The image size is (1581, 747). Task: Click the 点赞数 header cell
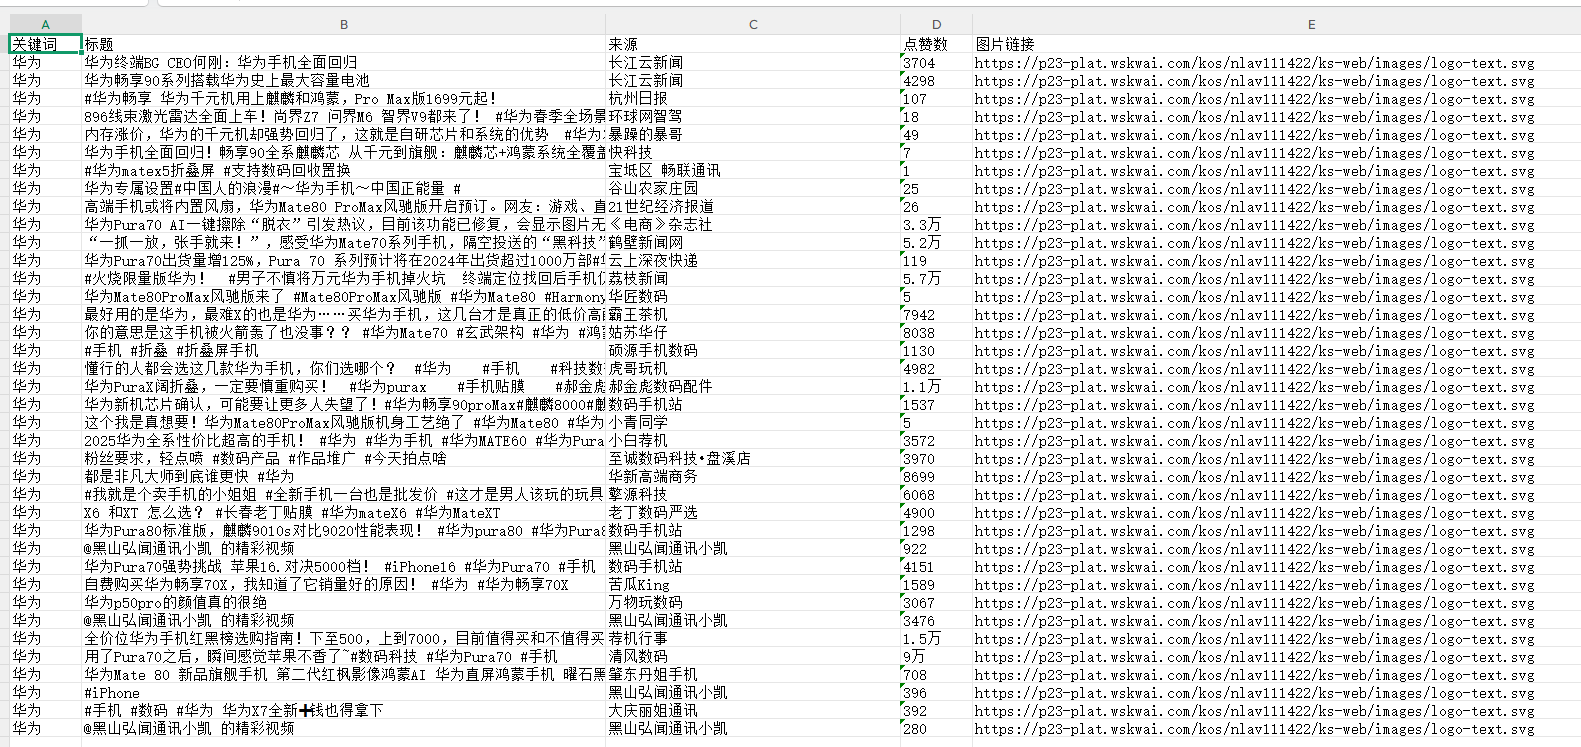pyautogui.click(x=936, y=44)
